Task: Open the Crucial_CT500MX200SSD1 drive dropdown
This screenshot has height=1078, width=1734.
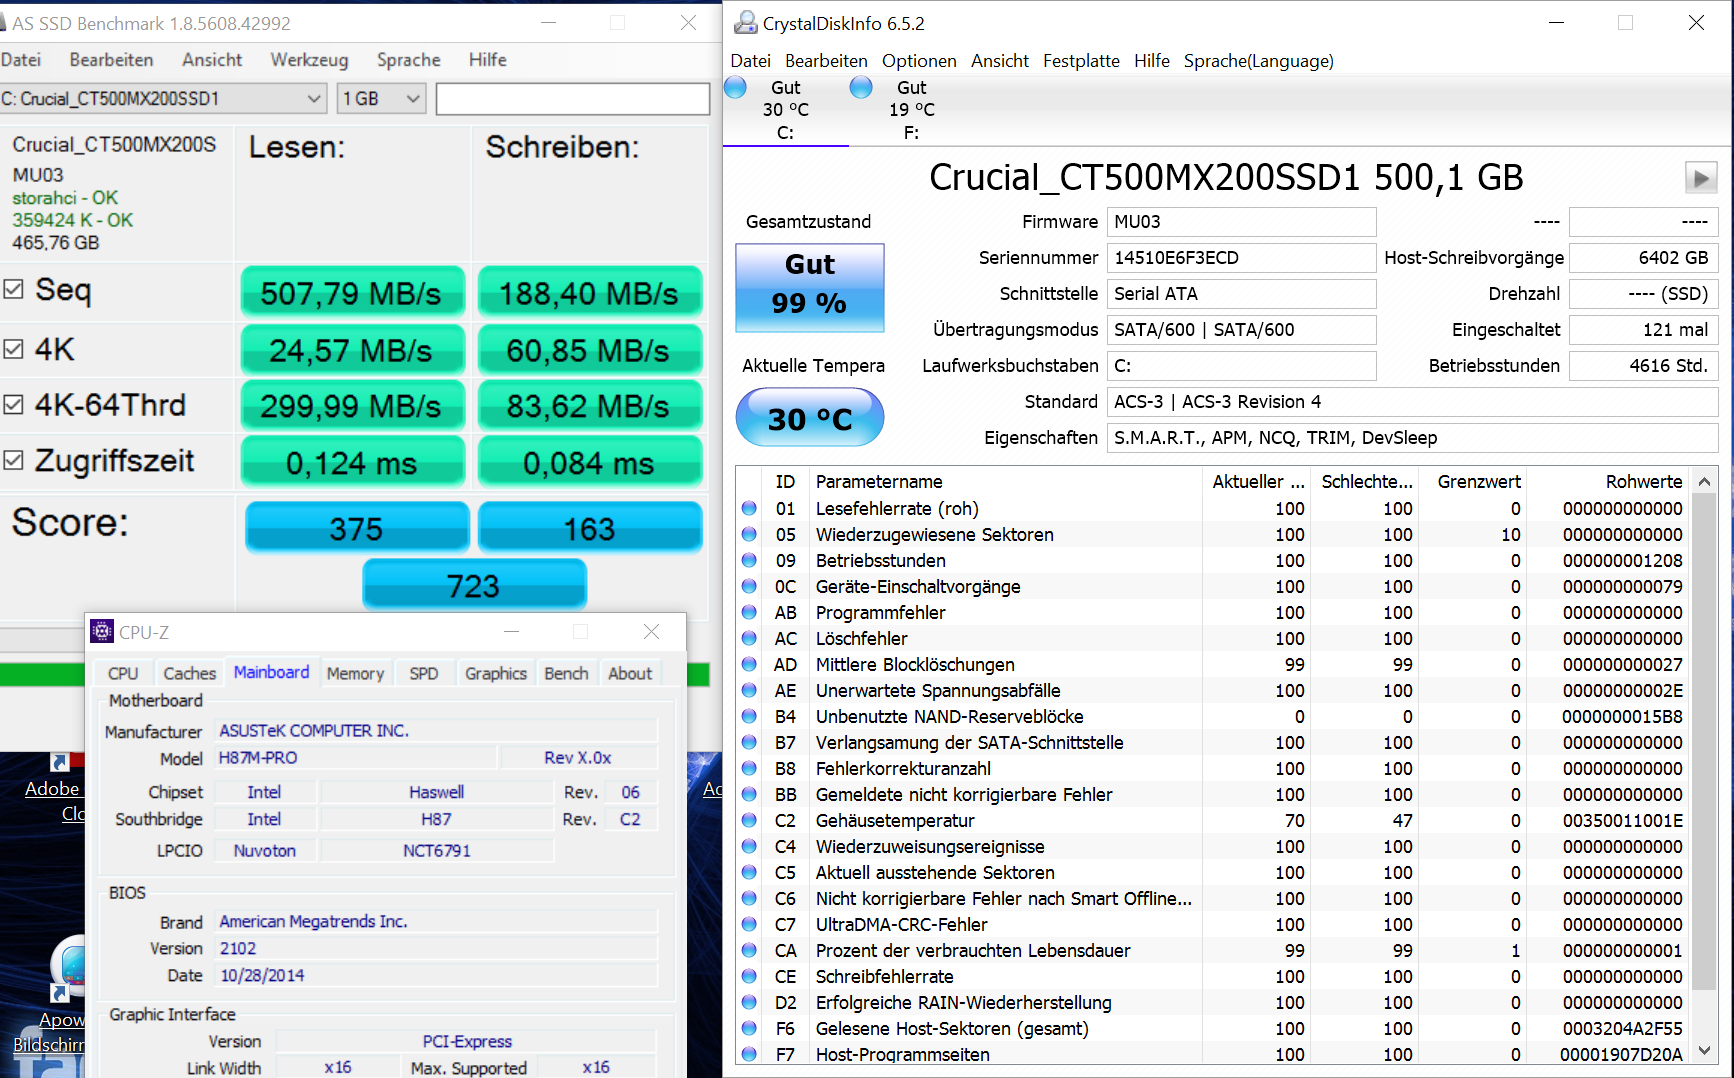Action: click(163, 98)
